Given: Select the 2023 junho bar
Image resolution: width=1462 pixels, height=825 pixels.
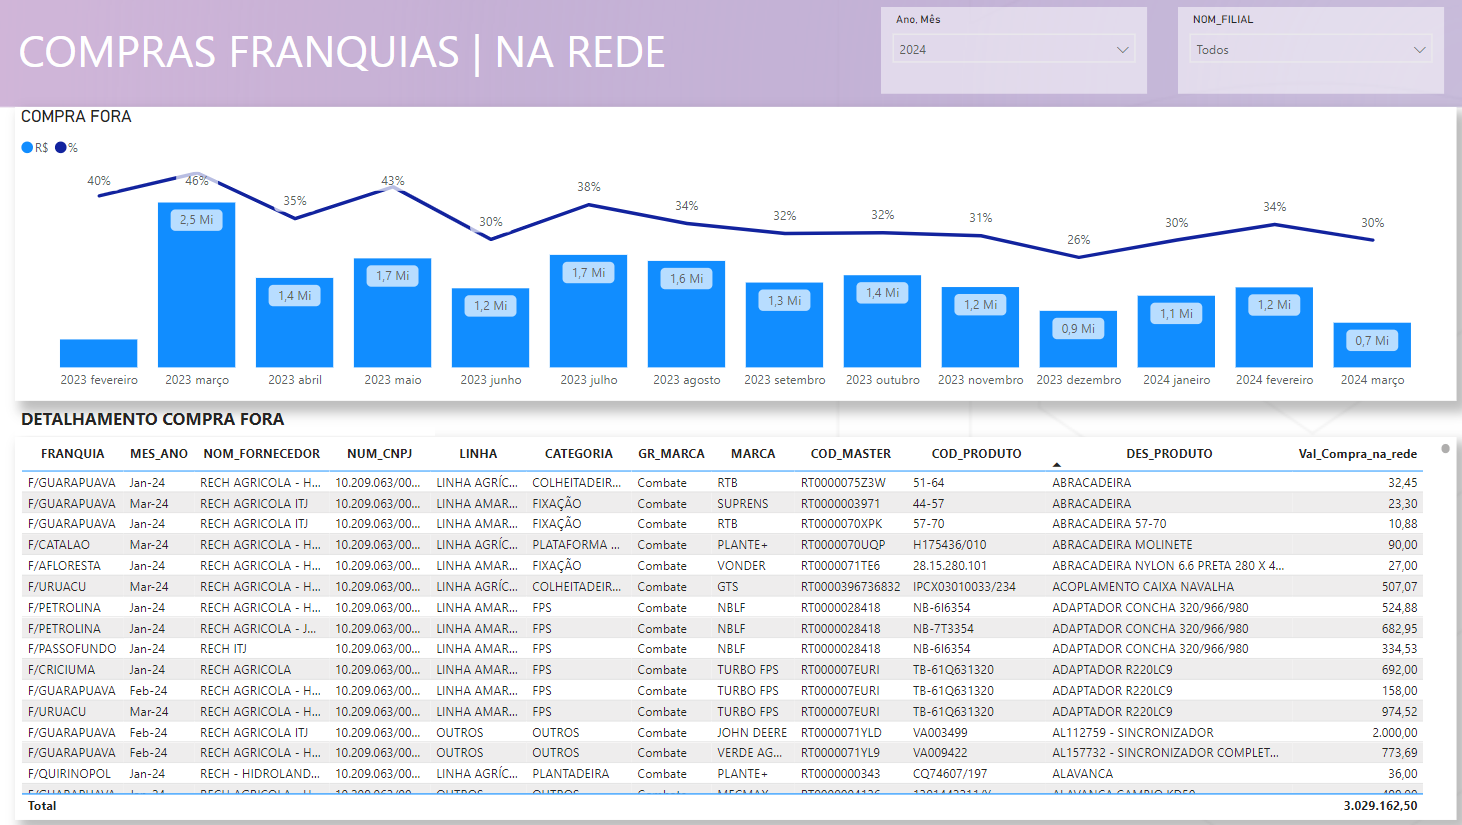Looking at the screenshot, I should tap(490, 328).
